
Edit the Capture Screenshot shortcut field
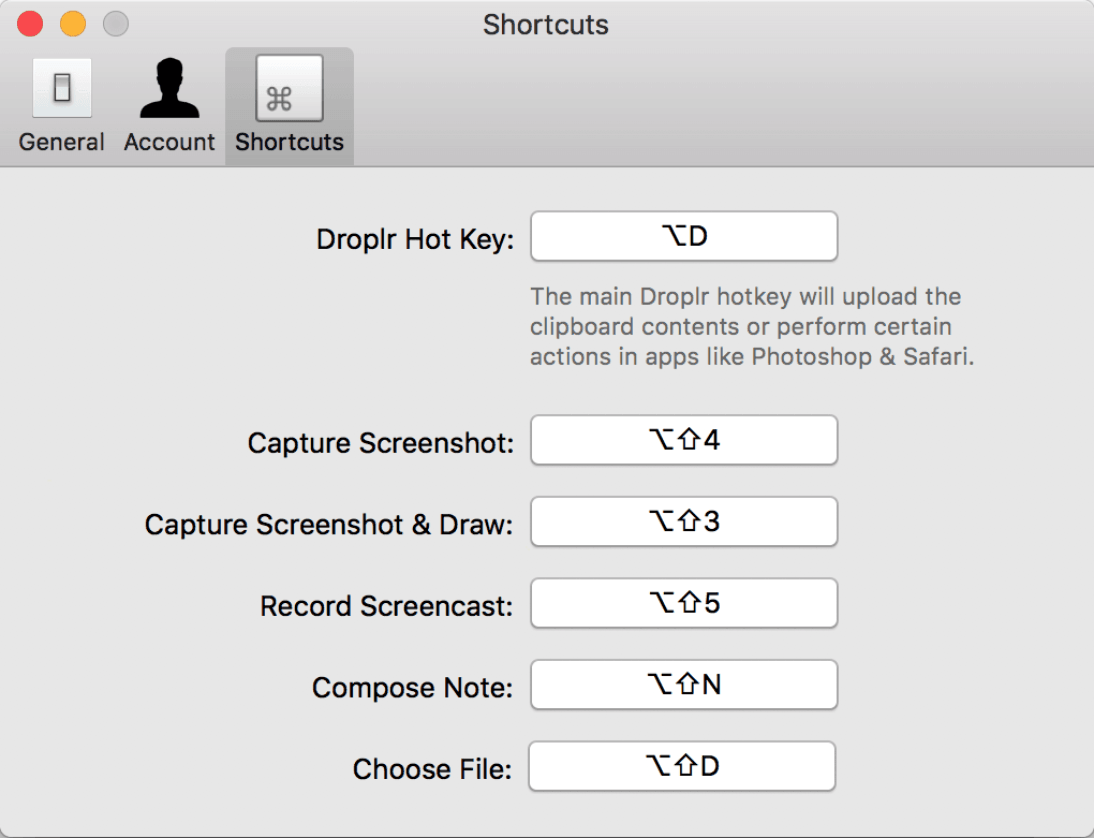click(x=684, y=440)
